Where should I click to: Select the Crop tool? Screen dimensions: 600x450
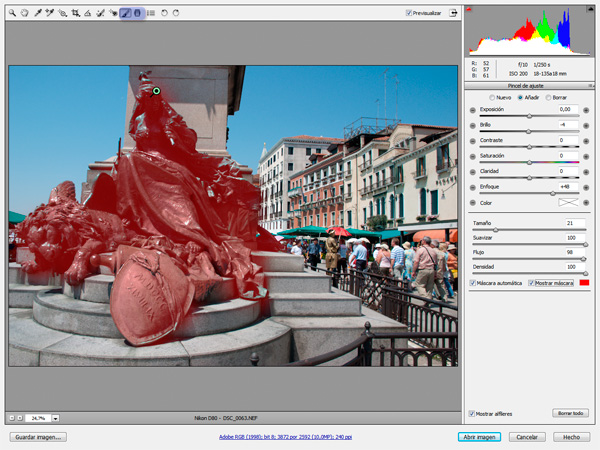75,13
